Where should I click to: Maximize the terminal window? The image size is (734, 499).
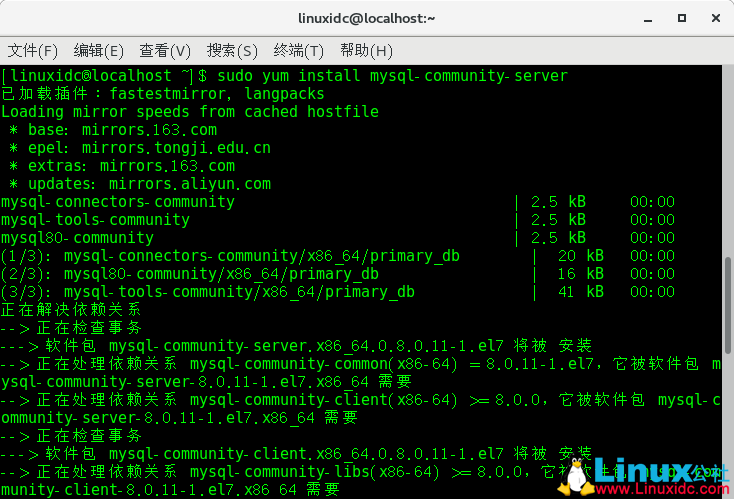(682, 18)
